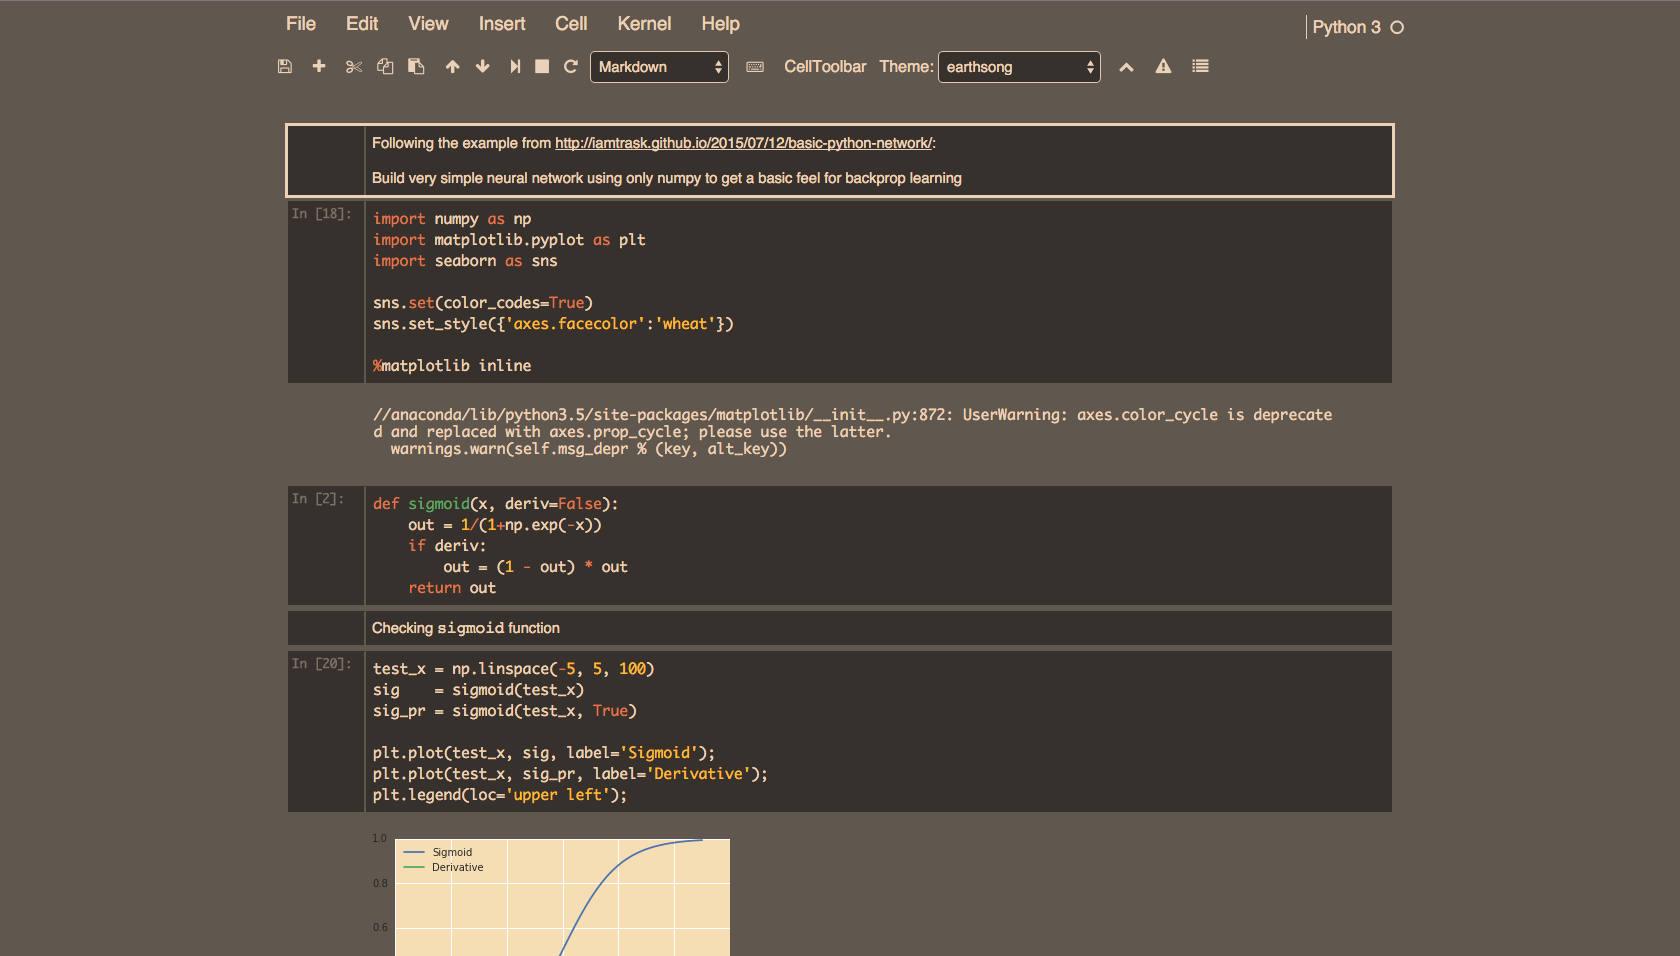The width and height of the screenshot is (1680, 956).
Task: Open the Cell menu
Action: tap(571, 24)
